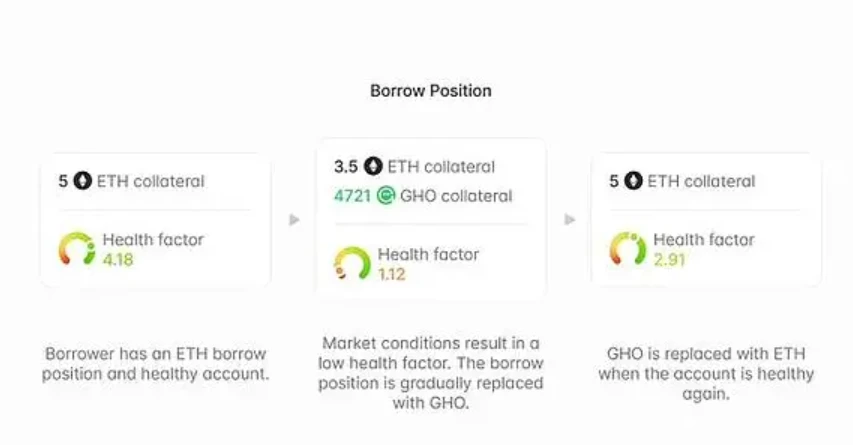Click the 'GHO is replaced with ETH' caption
The image size is (853, 445).
click(706, 374)
